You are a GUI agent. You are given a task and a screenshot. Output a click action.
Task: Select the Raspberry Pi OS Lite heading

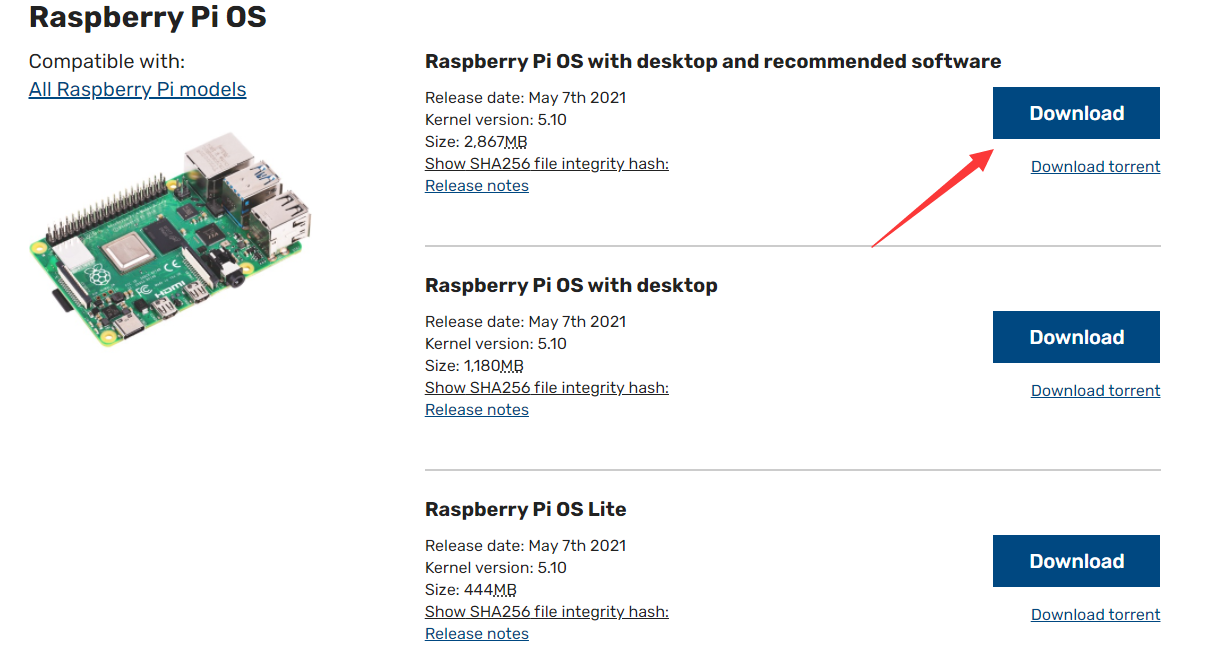click(526, 509)
